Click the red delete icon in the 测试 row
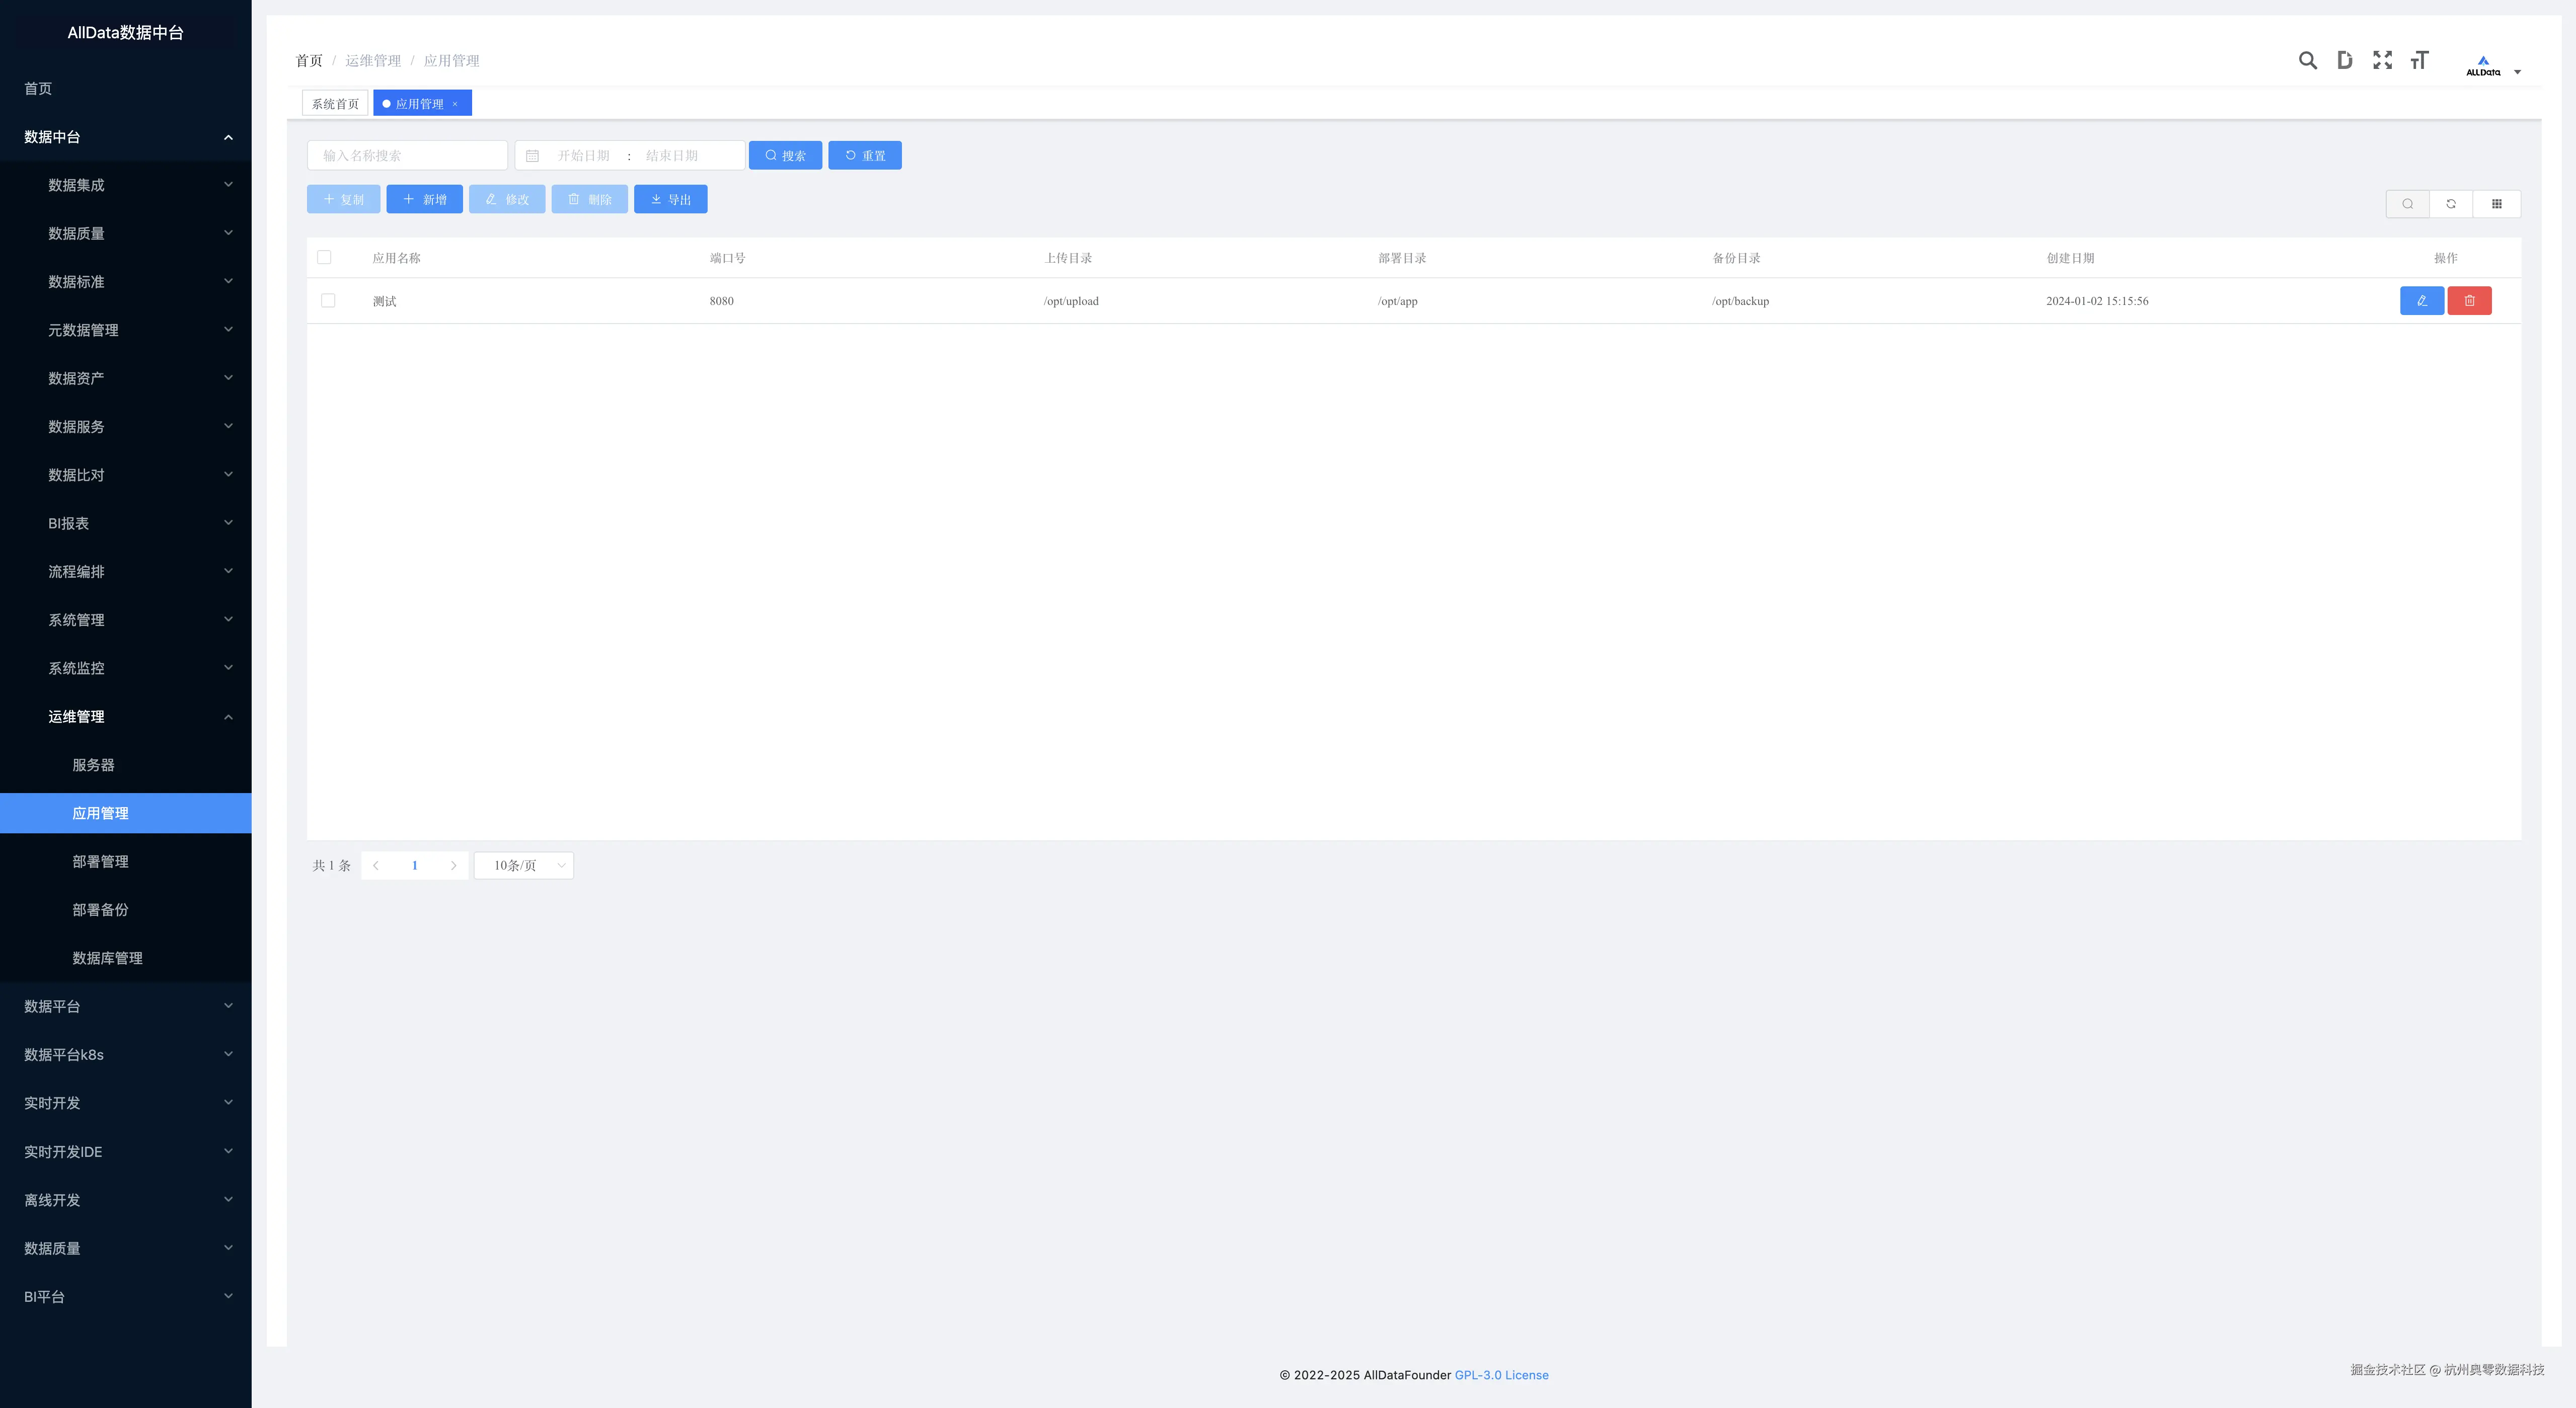Viewport: 2576px width, 1408px height. 2469,301
